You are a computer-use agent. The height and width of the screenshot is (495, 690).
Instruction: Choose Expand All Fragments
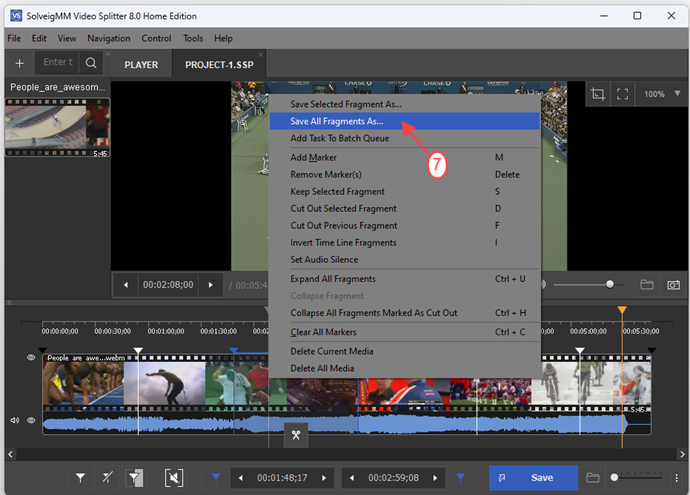click(x=404, y=279)
